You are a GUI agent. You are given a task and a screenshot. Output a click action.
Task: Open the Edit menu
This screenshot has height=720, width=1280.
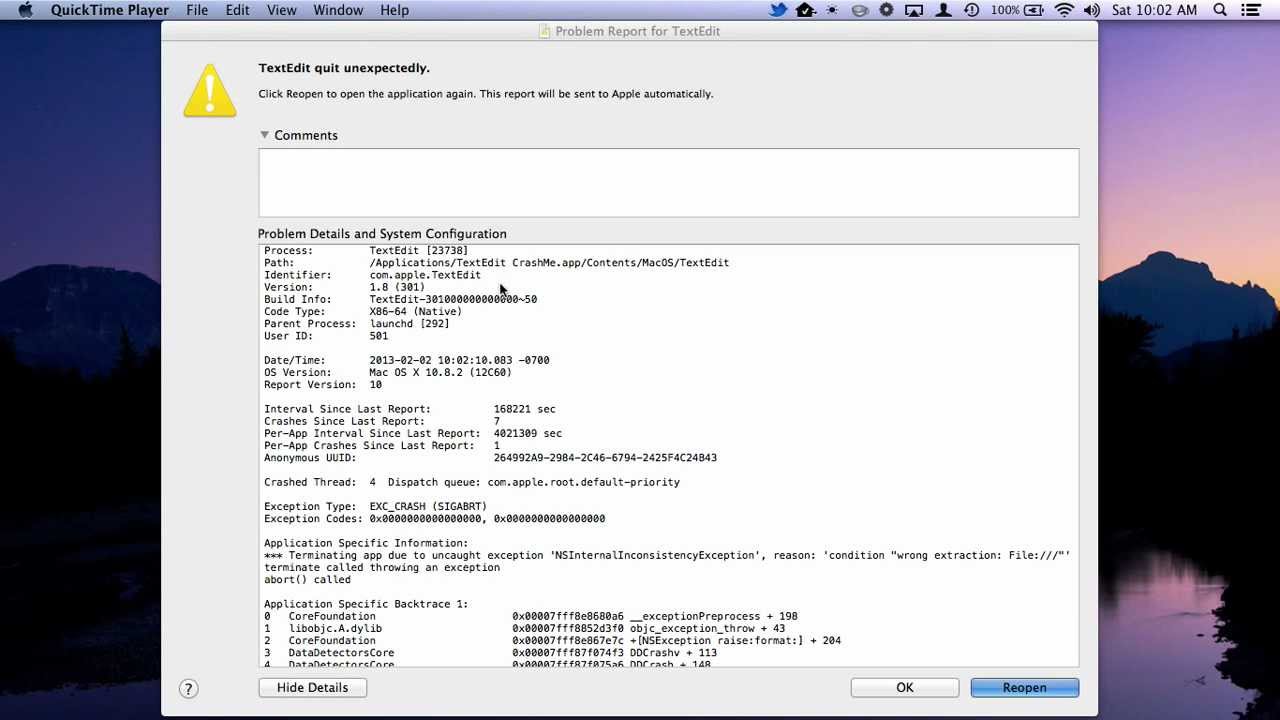click(x=237, y=10)
